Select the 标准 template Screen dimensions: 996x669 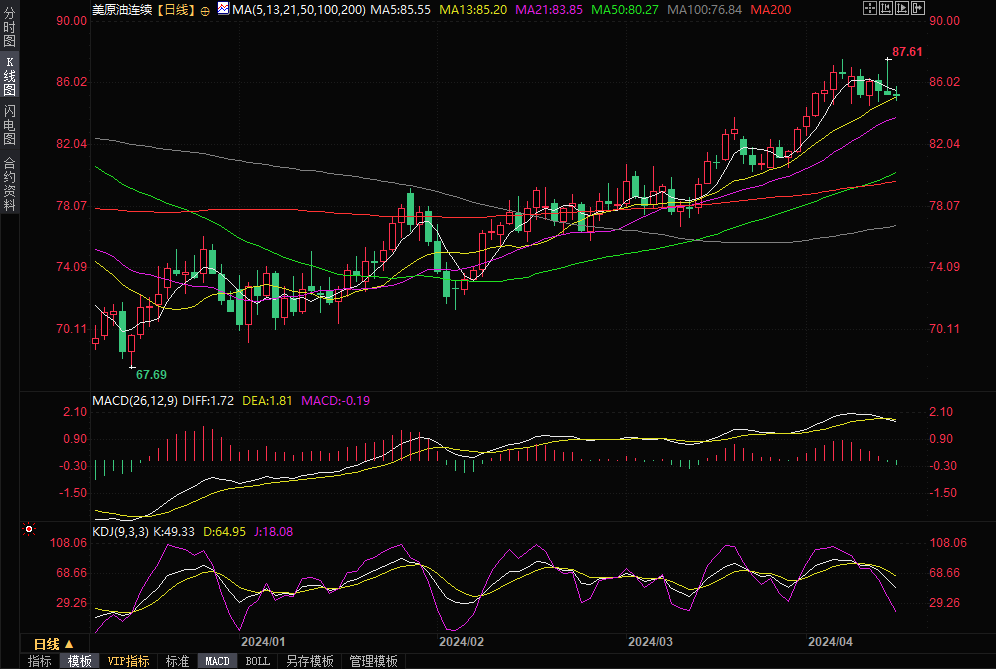[x=177, y=661]
